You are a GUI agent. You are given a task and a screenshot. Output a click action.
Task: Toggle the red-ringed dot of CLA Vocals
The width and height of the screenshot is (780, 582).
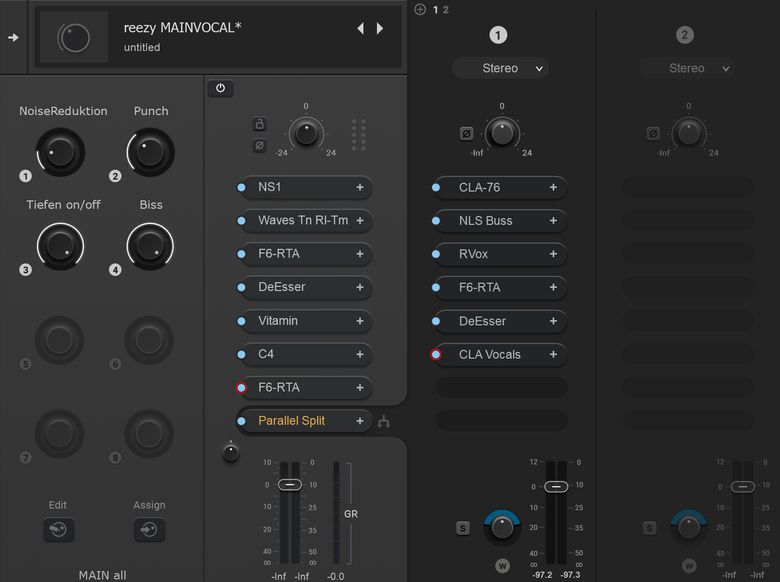pyautogui.click(x=436, y=354)
